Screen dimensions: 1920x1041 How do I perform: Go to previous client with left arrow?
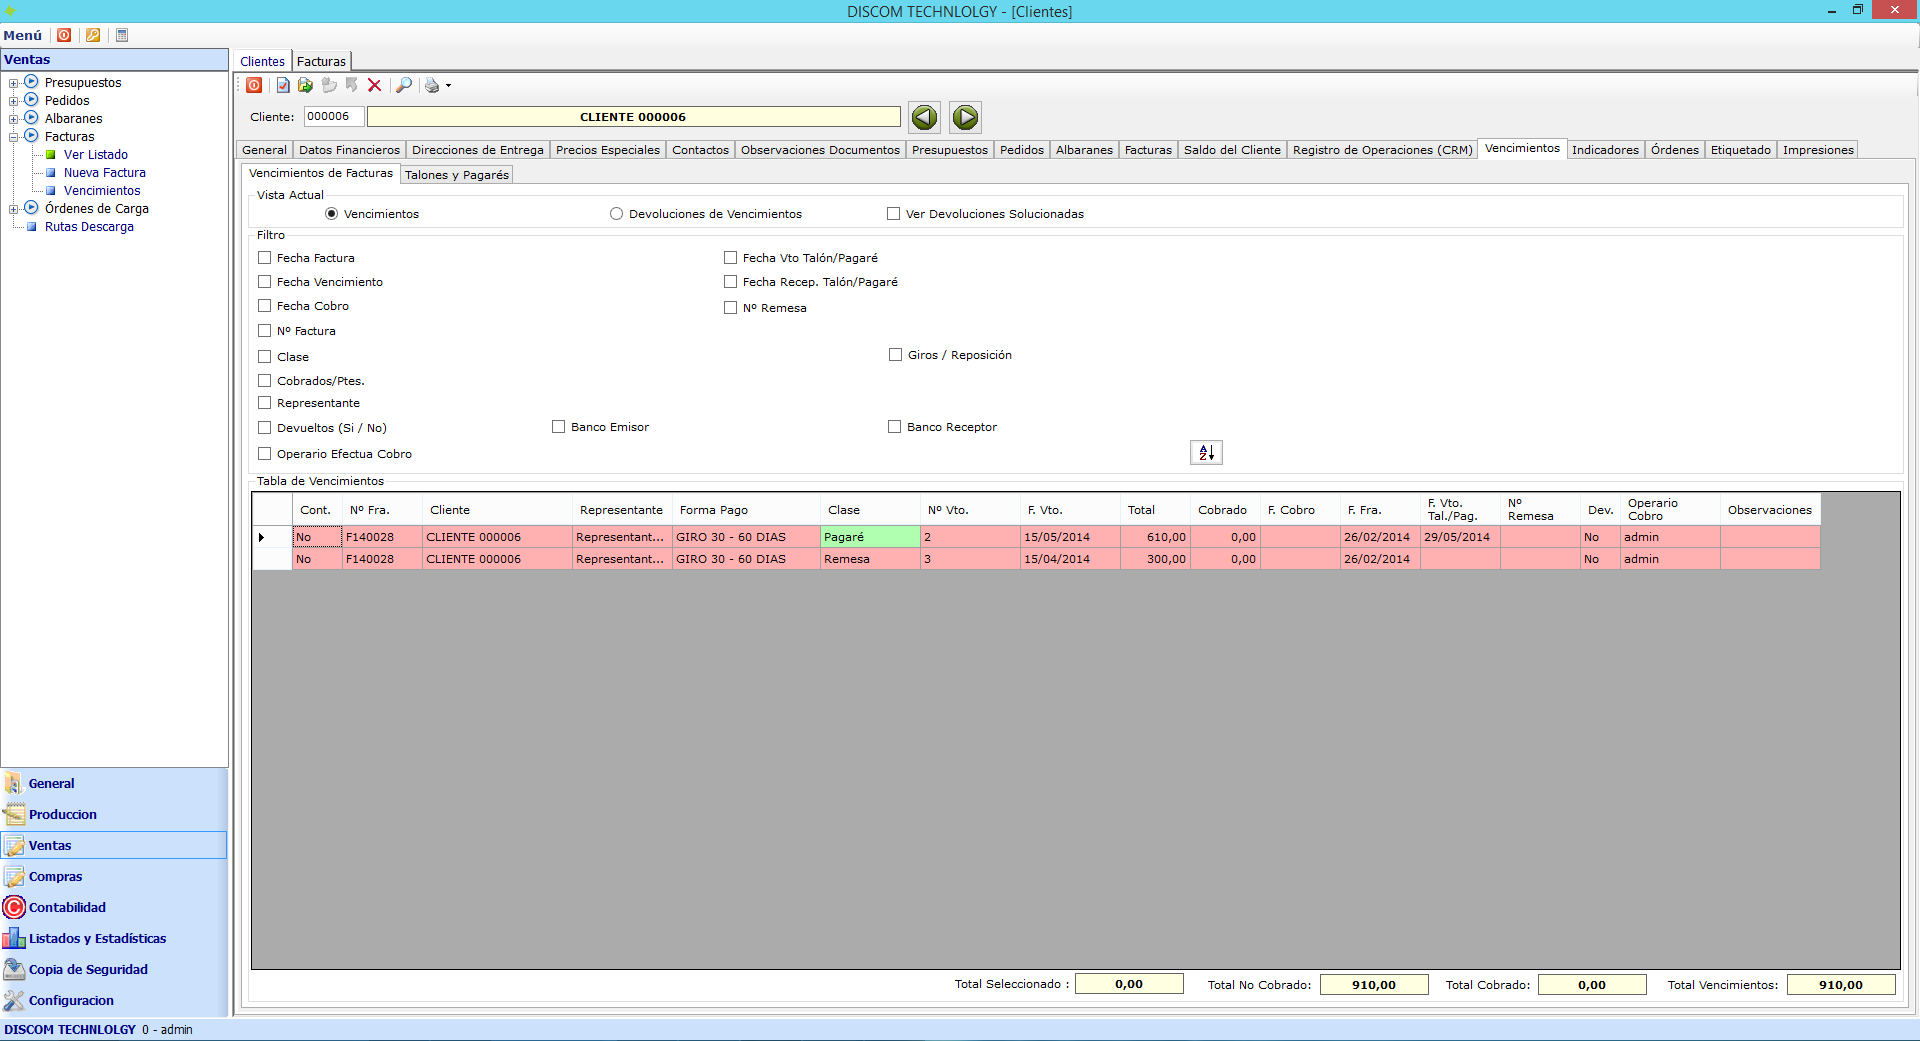924,118
